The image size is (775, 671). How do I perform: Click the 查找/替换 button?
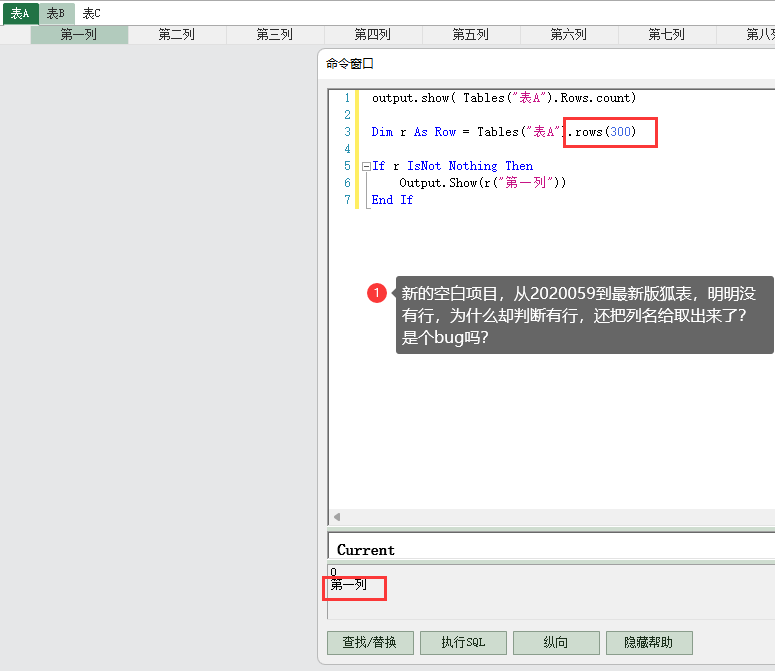tap(369, 642)
